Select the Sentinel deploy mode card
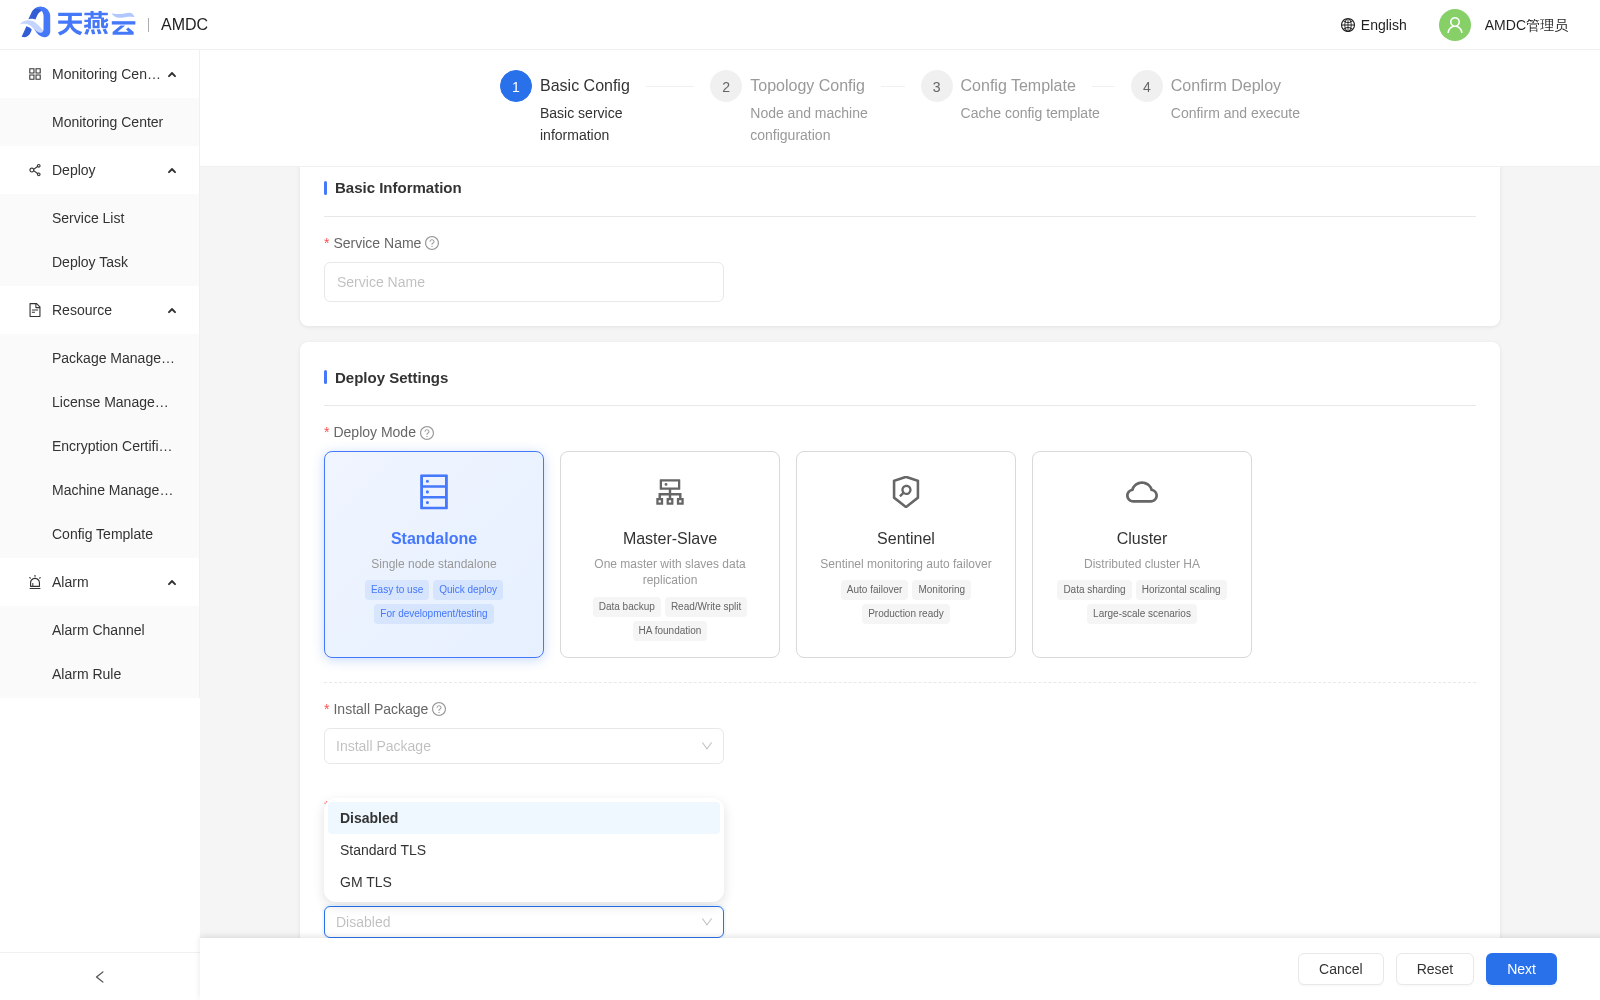1600x1000 pixels. coord(906,555)
